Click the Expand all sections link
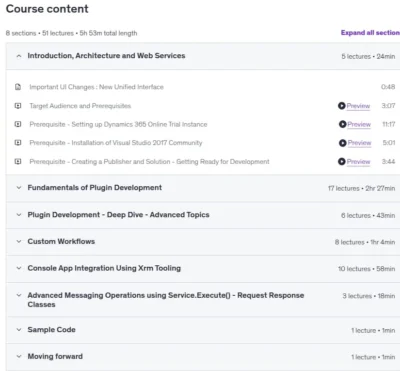This screenshot has width=400, height=371. pyautogui.click(x=370, y=33)
